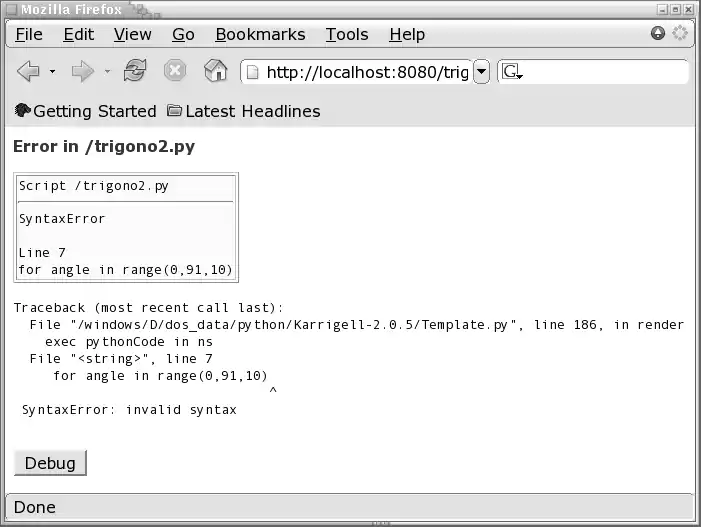Click the 'exec pythonCode in ns' line
Image resolution: width=701 pixels, height=527 pixels.
click(129, 342)
